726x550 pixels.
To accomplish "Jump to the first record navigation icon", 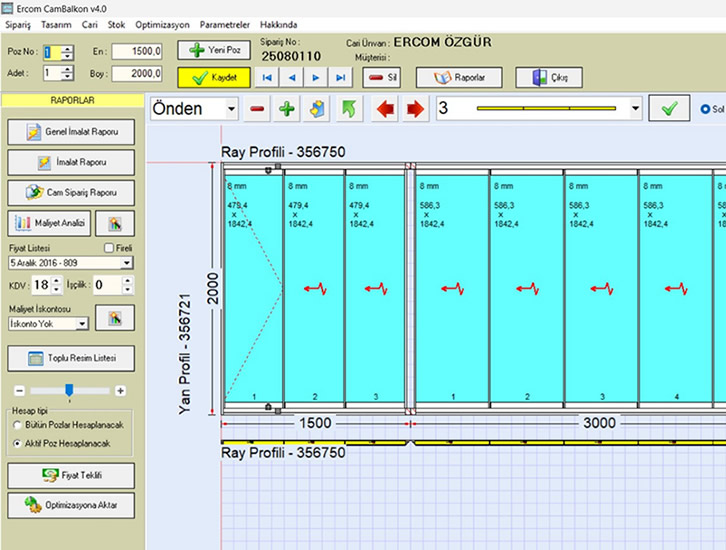I will (x=266, y=77).
